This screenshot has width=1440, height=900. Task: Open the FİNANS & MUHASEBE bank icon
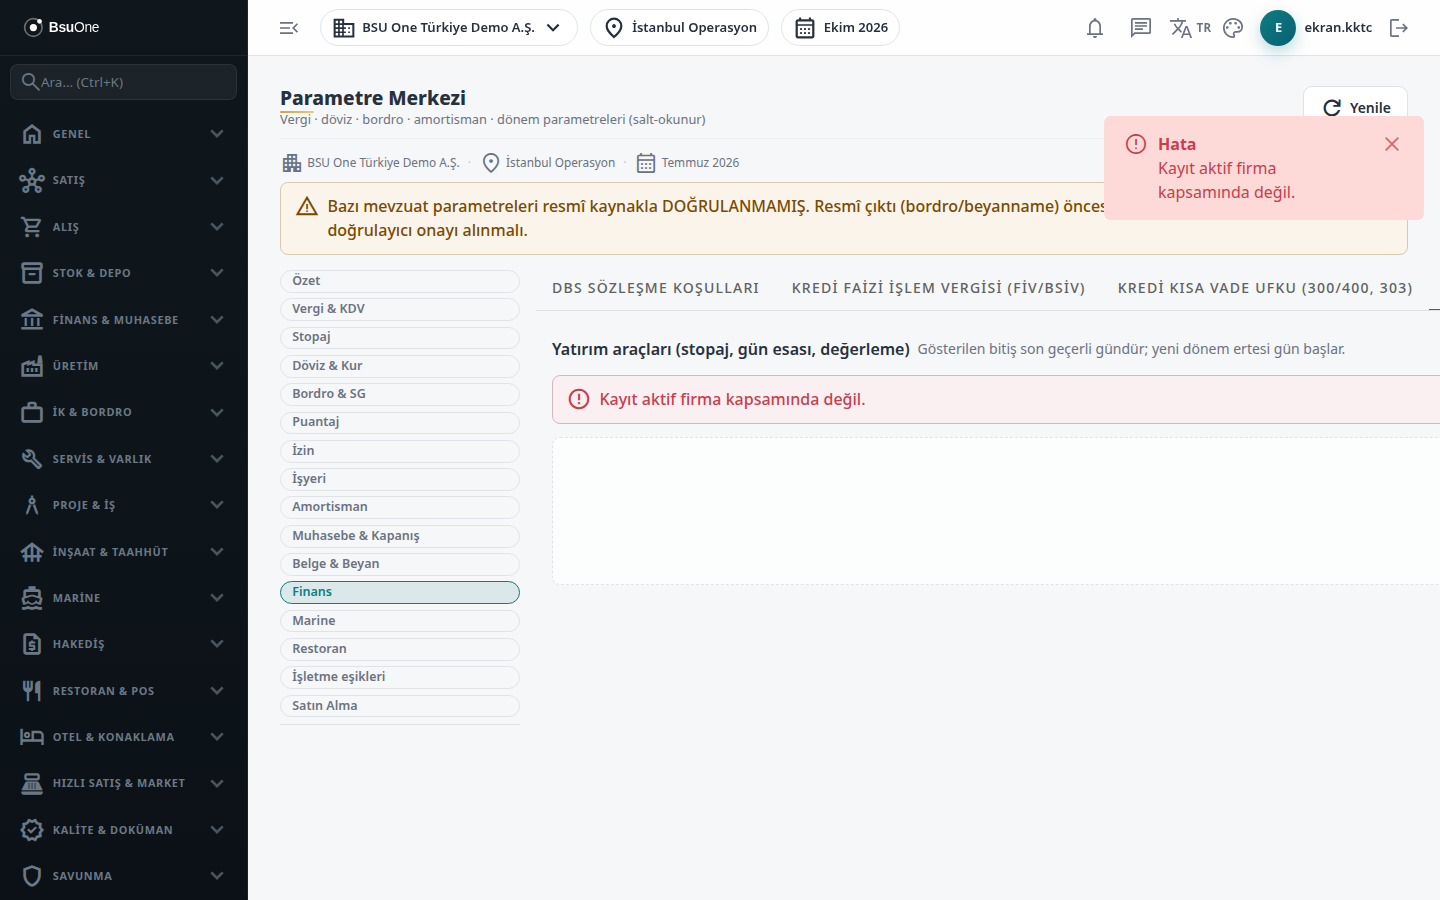(x=32, y=320)
